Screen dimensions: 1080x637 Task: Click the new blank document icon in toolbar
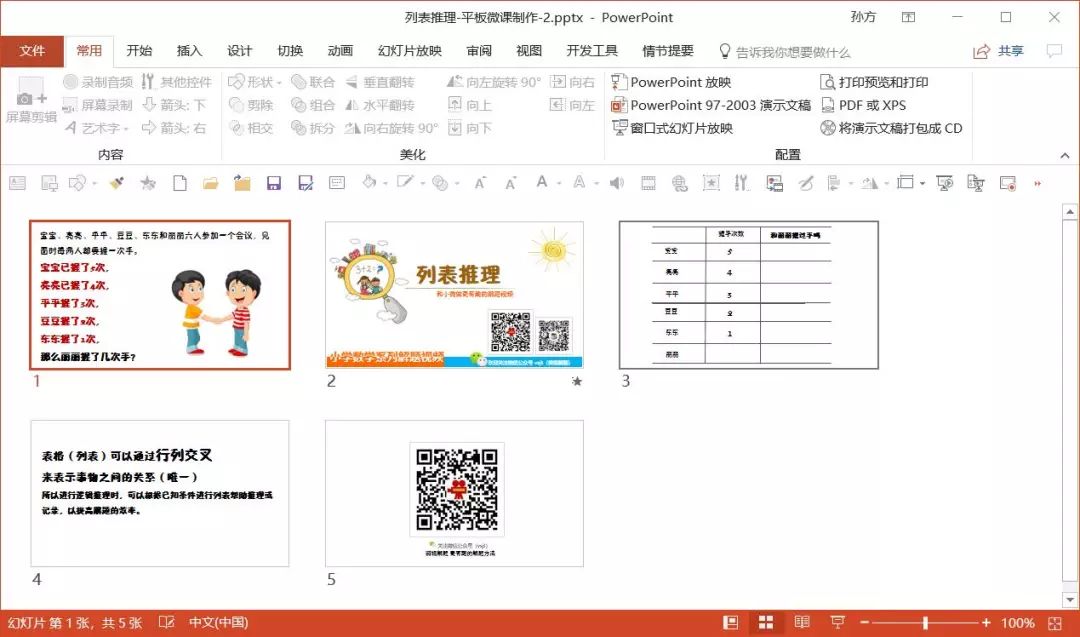point(180,183)
